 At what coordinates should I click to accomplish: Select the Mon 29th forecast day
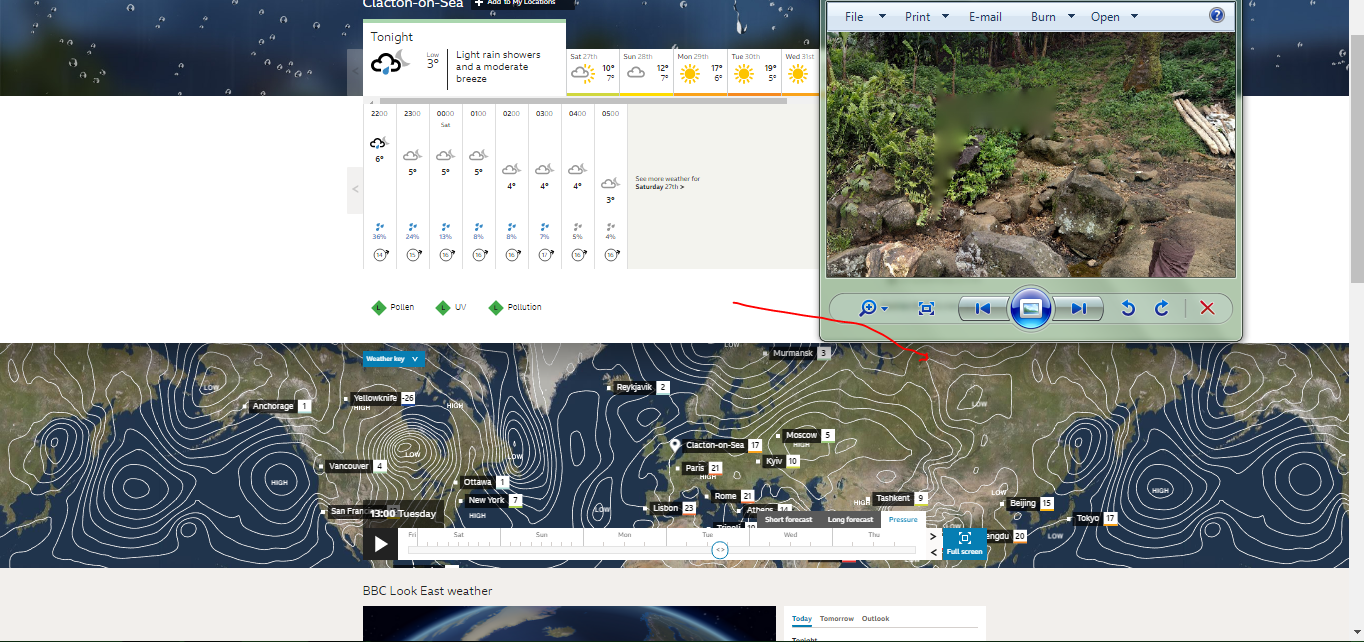tap(700, 72)
